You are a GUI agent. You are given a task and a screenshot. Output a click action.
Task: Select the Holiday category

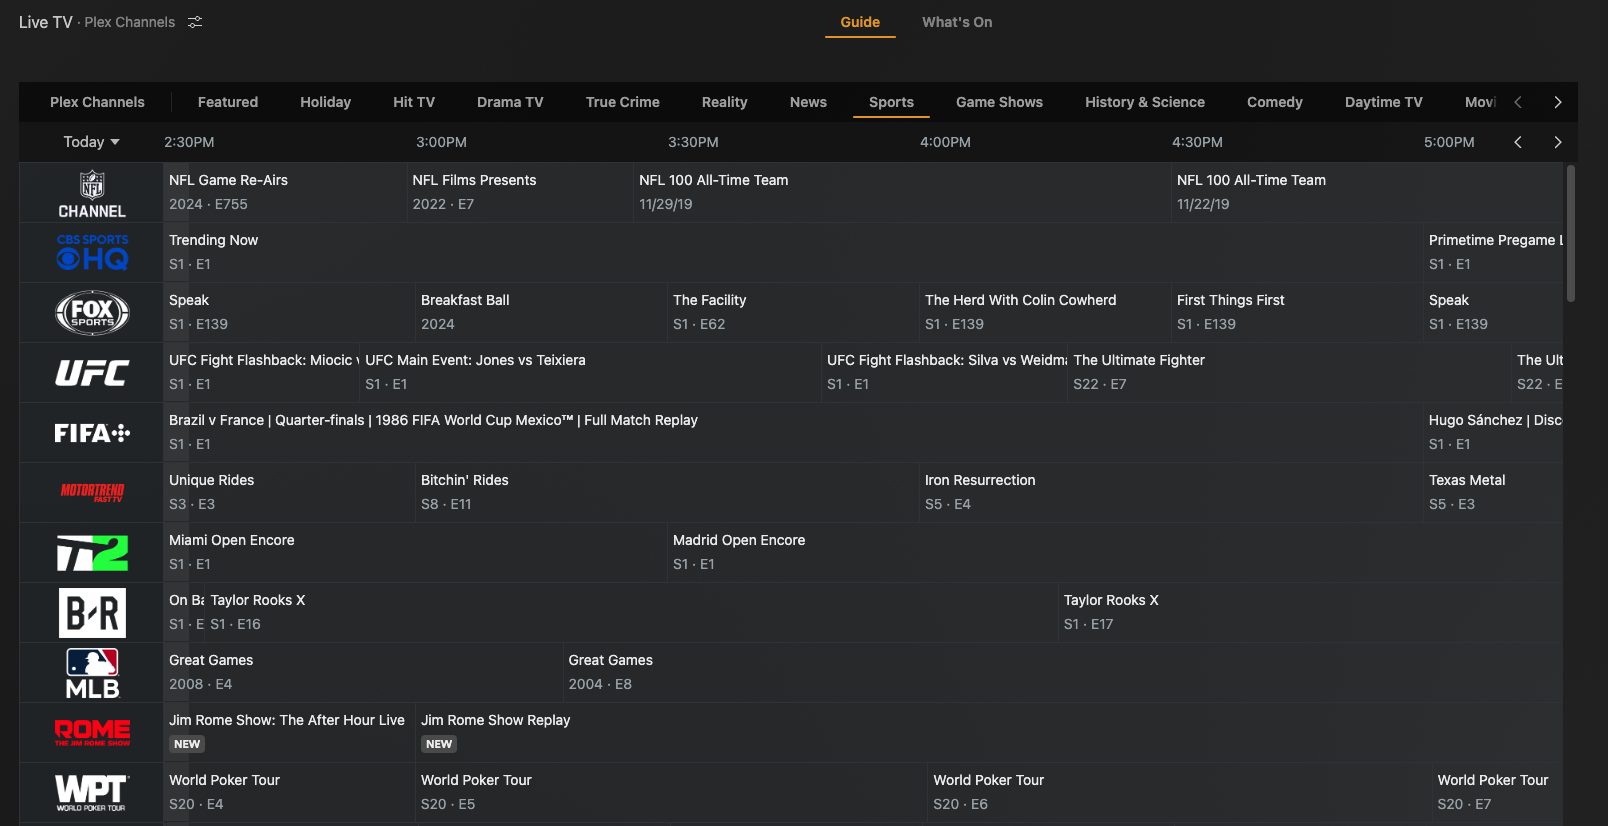pos(325,102)
